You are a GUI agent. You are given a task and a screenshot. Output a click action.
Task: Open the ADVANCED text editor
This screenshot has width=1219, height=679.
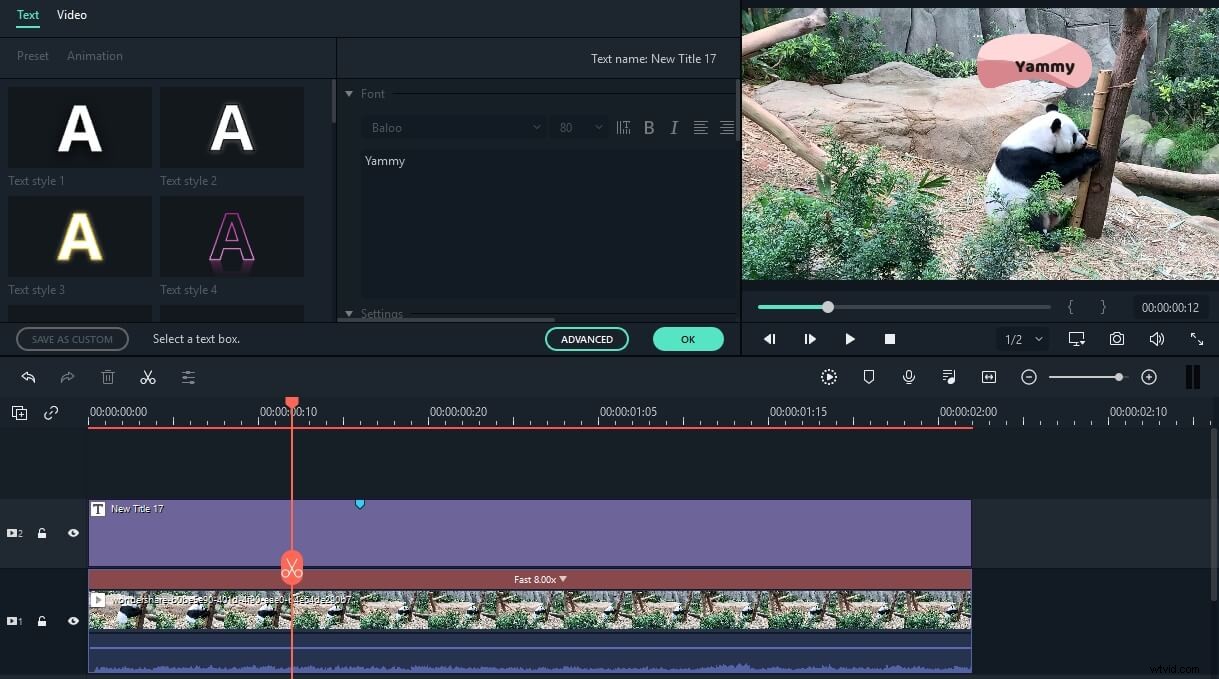(587, 339)
